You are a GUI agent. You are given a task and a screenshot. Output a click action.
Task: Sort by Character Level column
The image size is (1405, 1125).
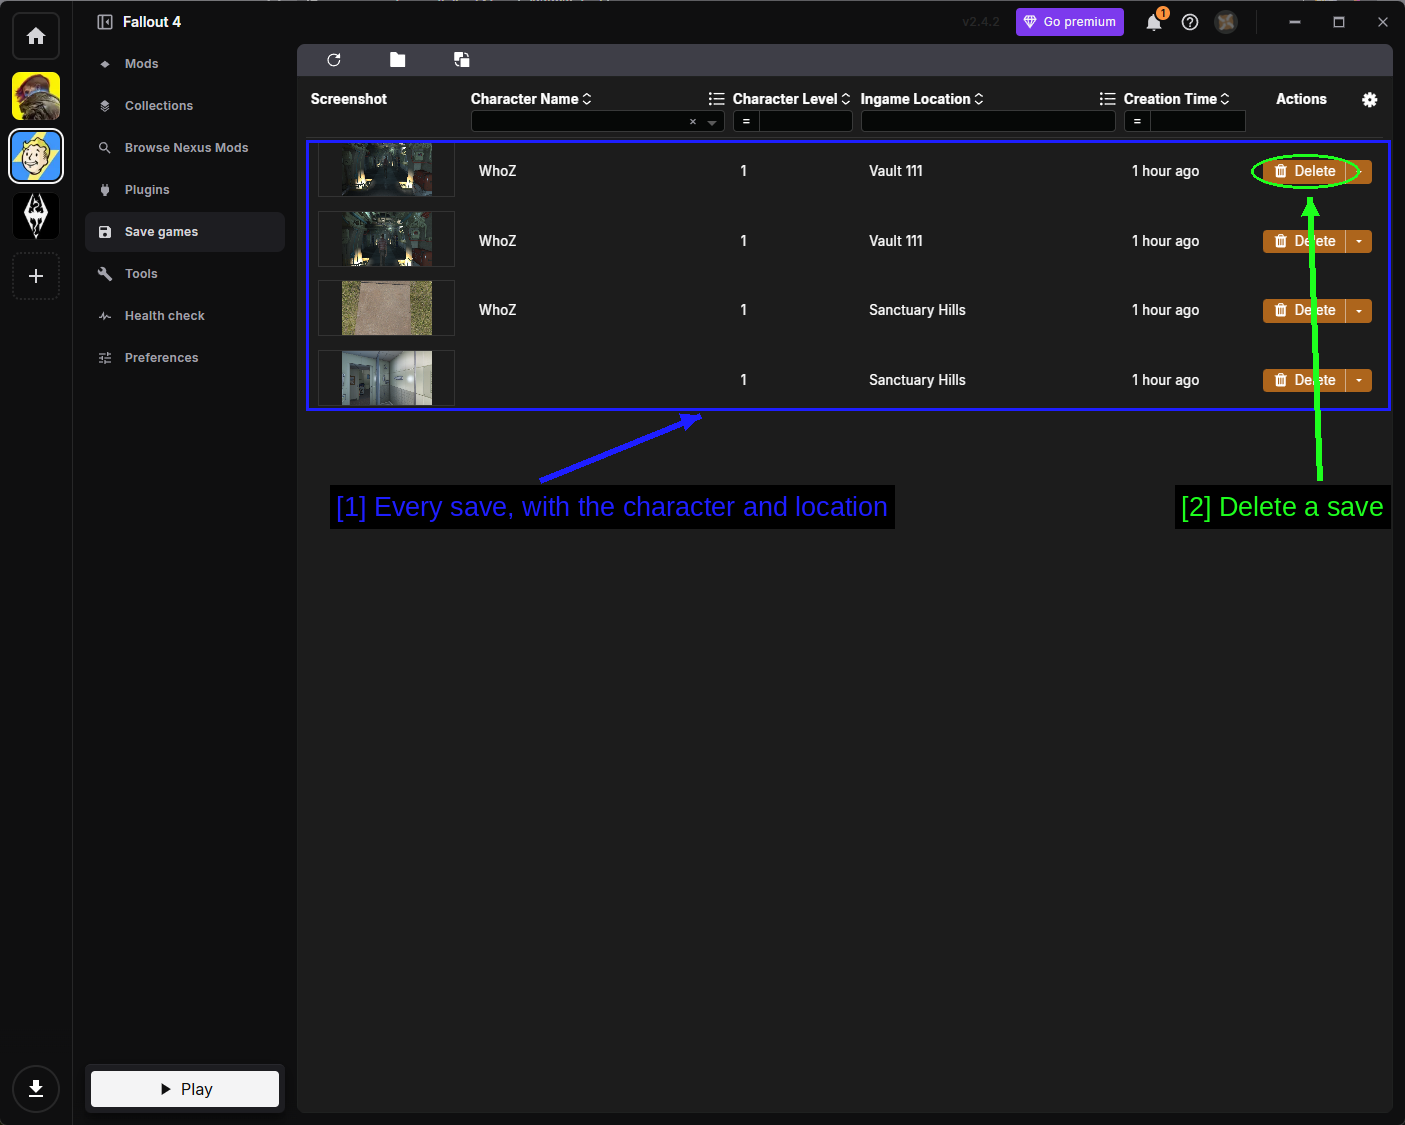[791, 99]
